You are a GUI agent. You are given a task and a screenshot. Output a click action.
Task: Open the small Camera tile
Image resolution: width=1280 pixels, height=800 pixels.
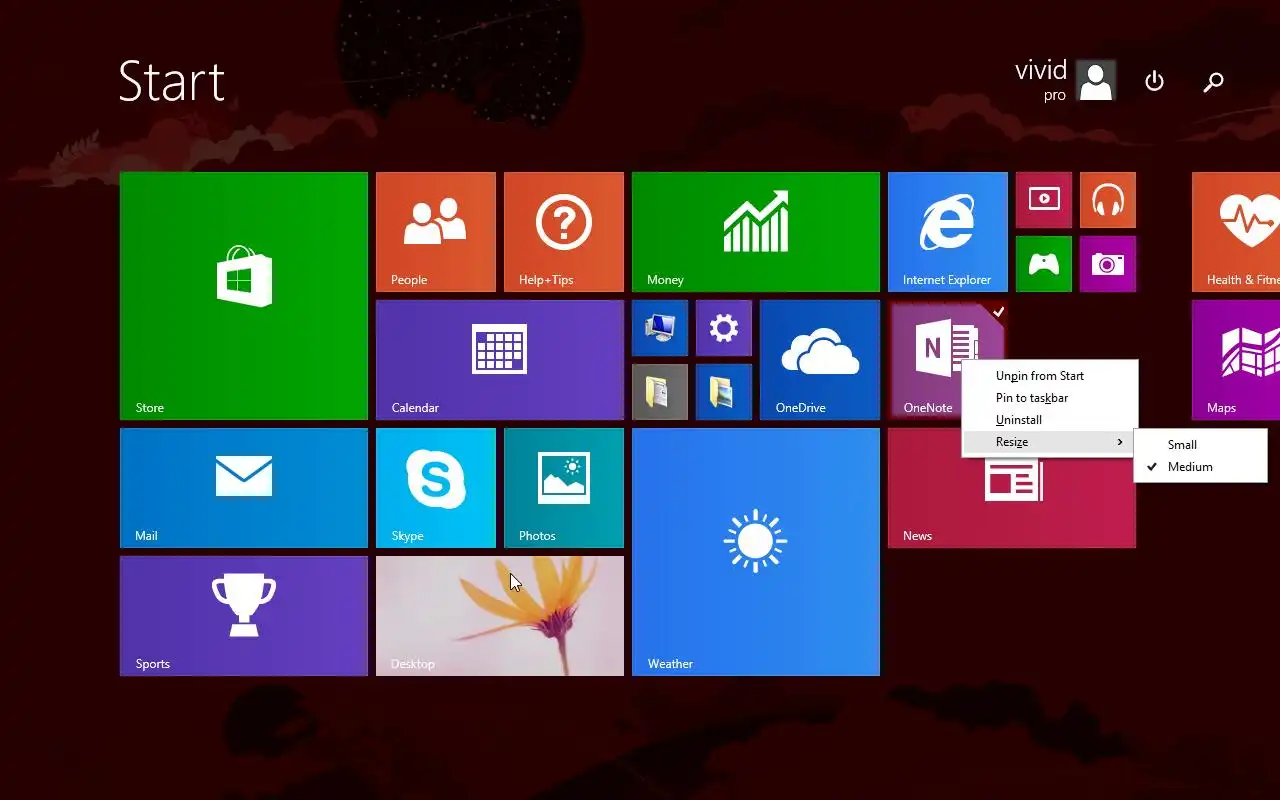(x=1108, y=264)
